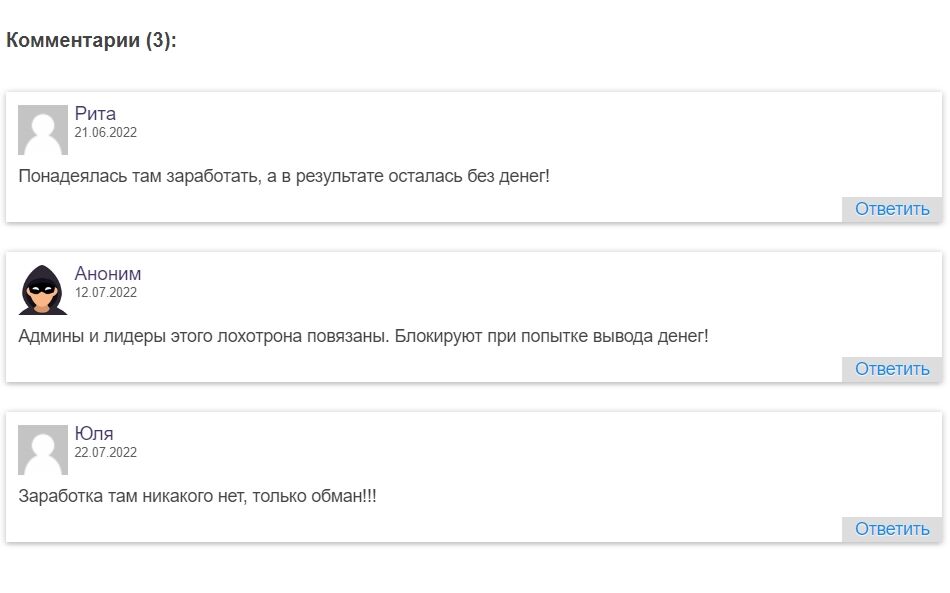The width and height of the screenshot is (950, 593).
Task: Click the author name Юля
Action: pyautogui.click(x=94, y=434)
